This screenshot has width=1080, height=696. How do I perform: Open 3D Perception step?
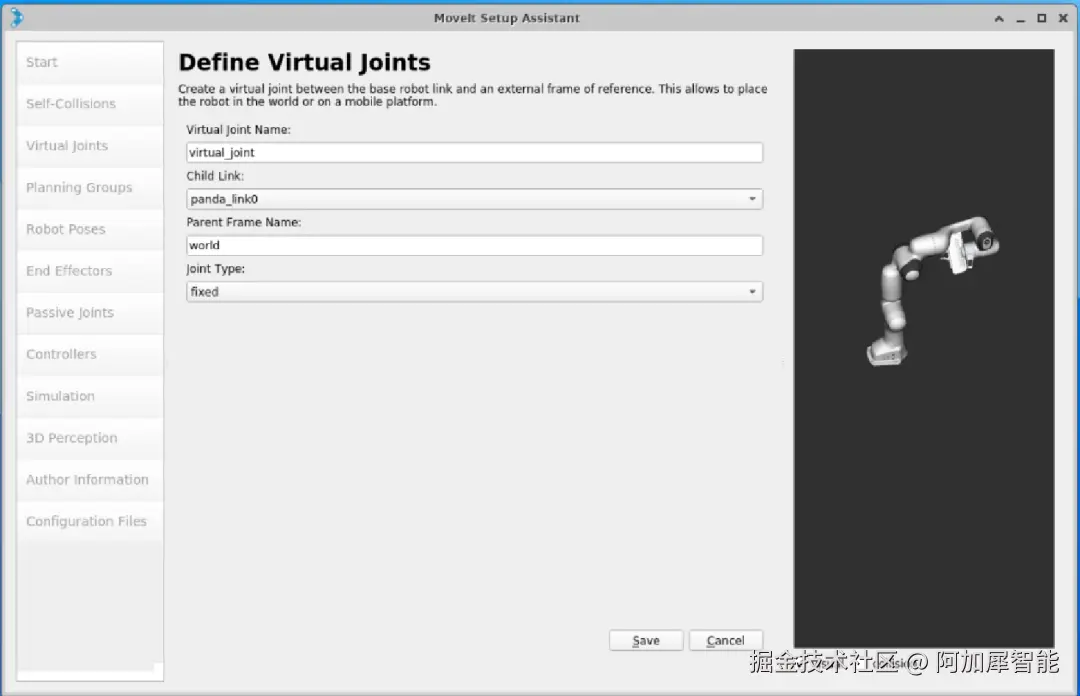(x=90, y=438)
